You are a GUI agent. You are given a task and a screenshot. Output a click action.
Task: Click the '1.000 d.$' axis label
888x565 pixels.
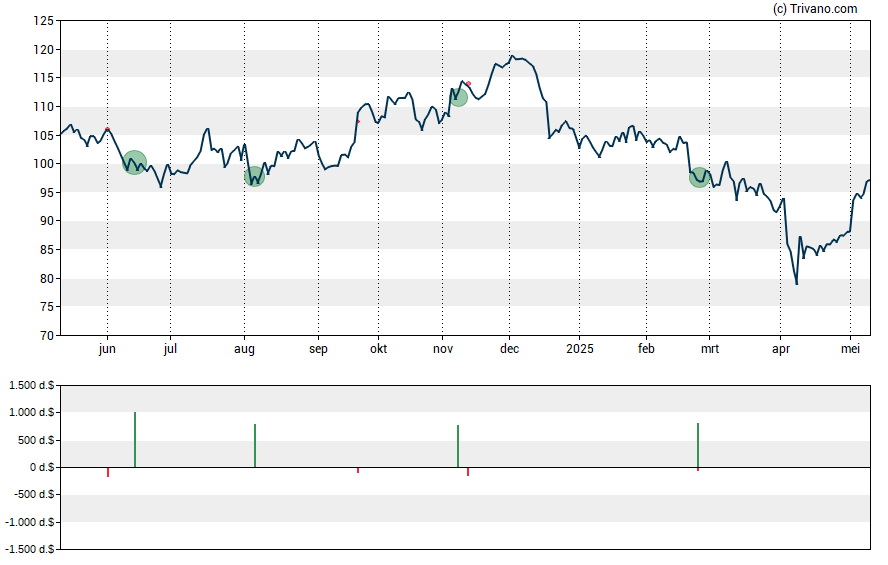(32, 413)
